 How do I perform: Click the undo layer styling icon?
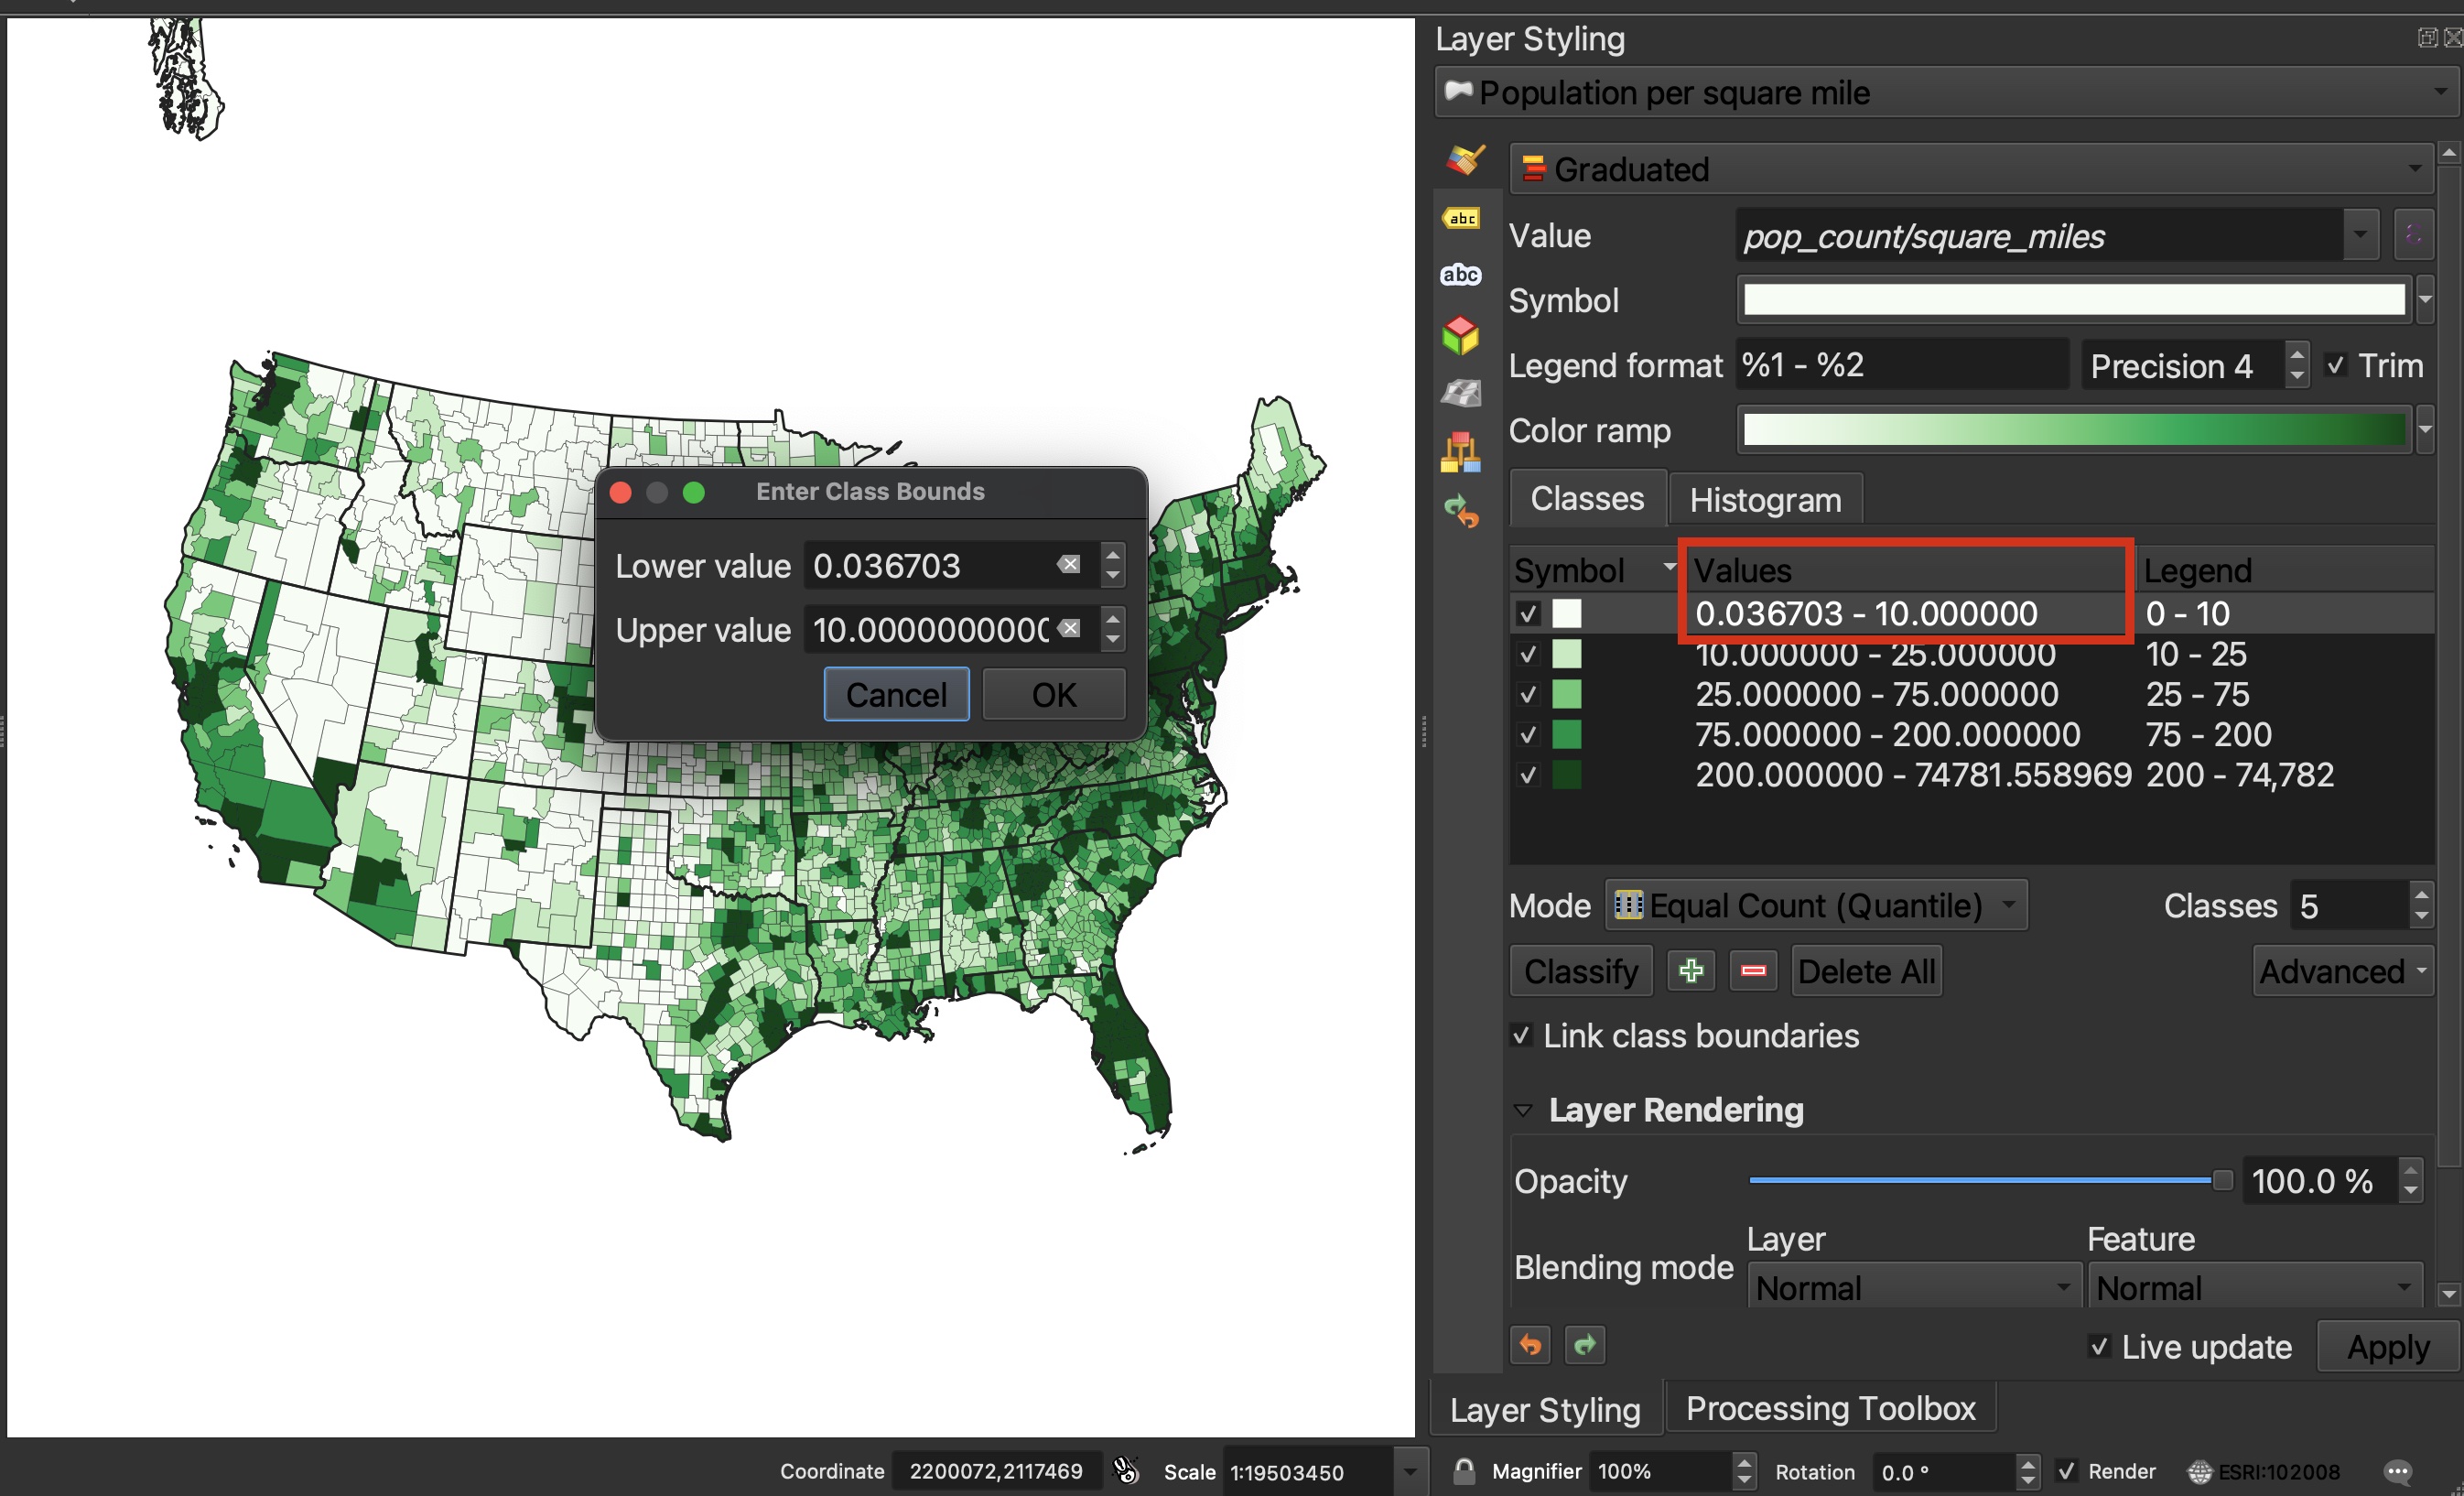[1529, 1343]
